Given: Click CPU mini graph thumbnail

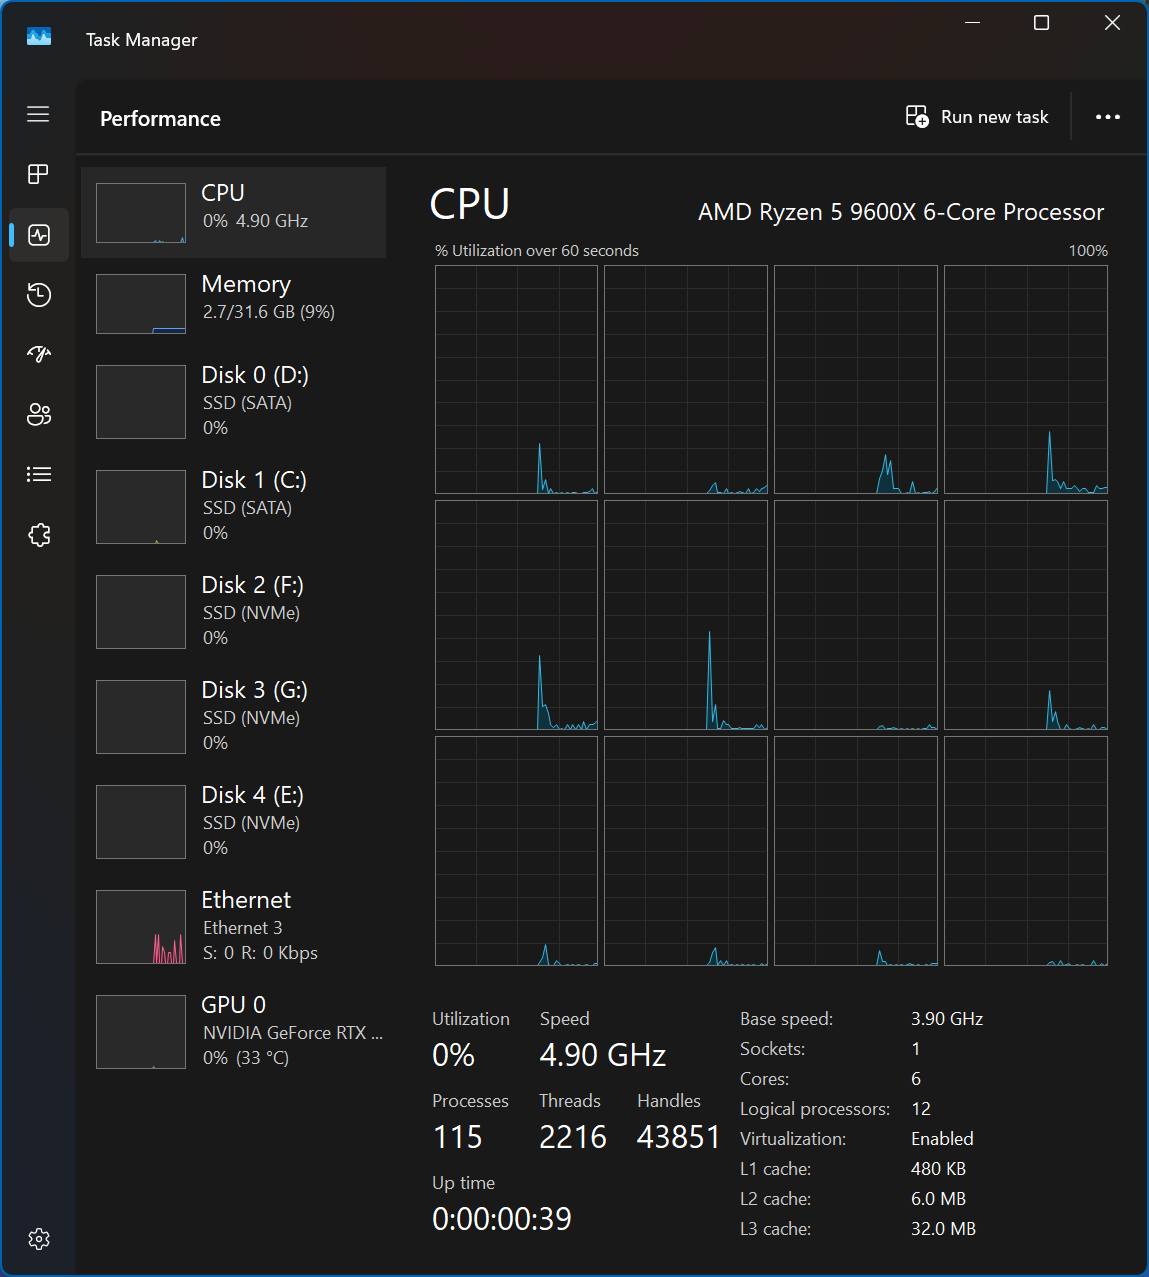Looking at the screenshot, I should [141, 213].
